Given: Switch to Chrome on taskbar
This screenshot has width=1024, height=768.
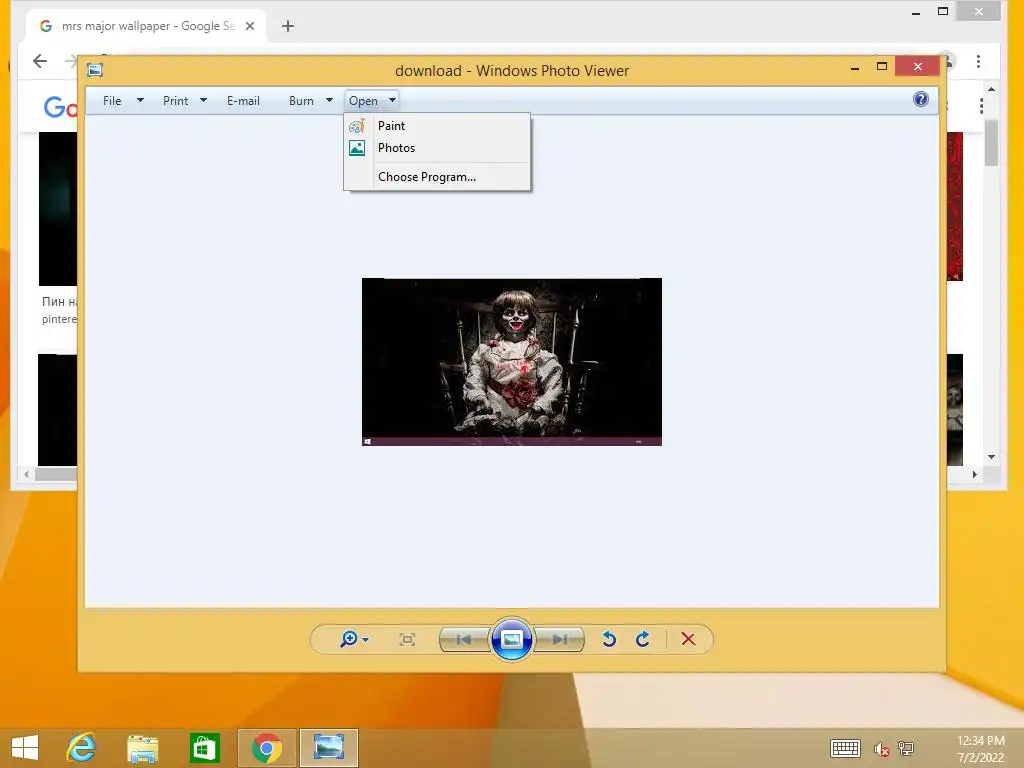Looking at the screenshot, I should [266, 748].
